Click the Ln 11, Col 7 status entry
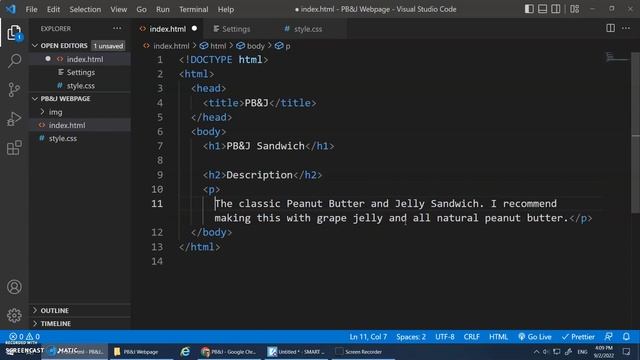The width and height of the screenshot is (640, 360). pyautogui.click(x=368, y=337)
